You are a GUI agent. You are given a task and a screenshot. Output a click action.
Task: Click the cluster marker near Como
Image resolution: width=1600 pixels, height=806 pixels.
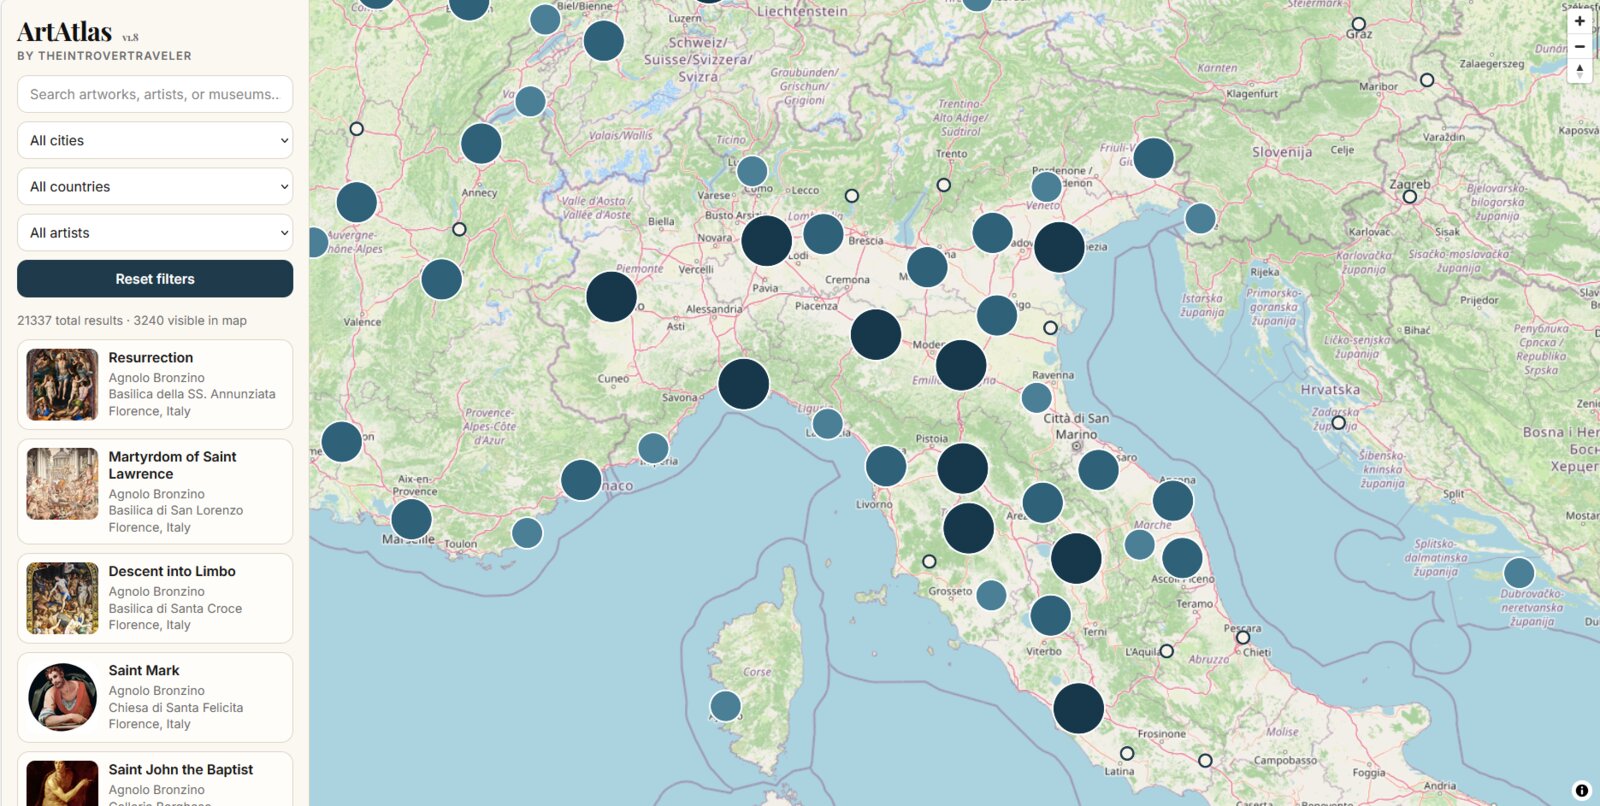pyautogui.click(x=752, y=171)
